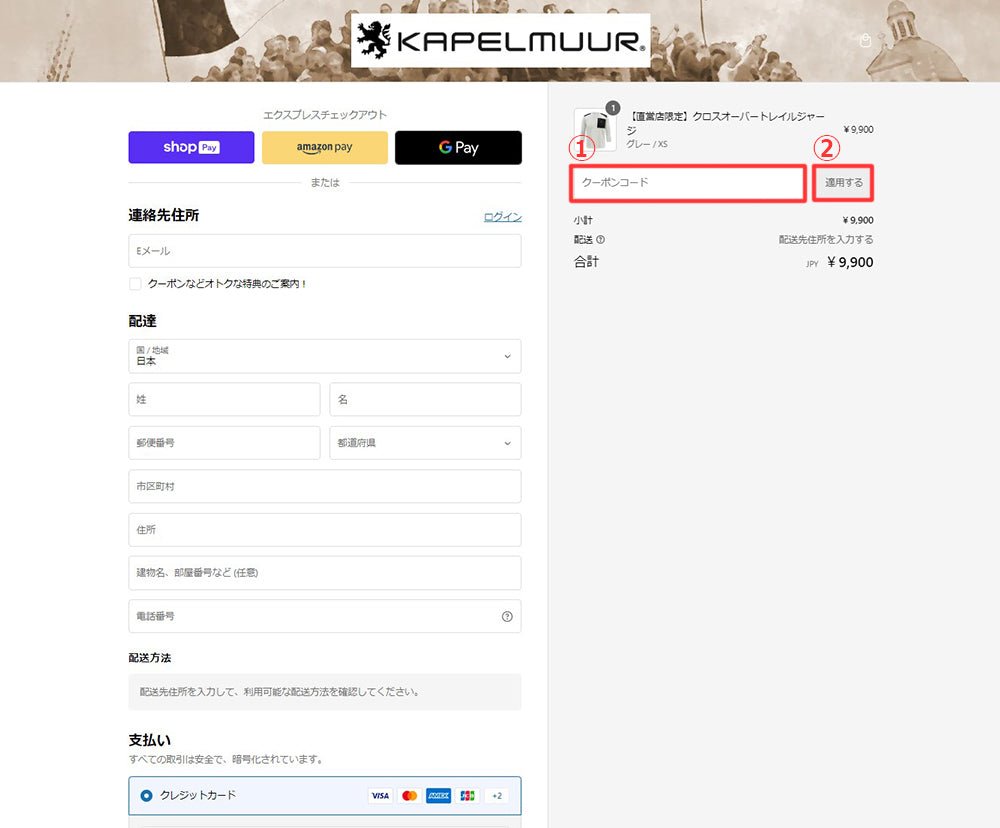Click the shipping info question icon
1000x828 pixels.
click(x=600, y=240)
